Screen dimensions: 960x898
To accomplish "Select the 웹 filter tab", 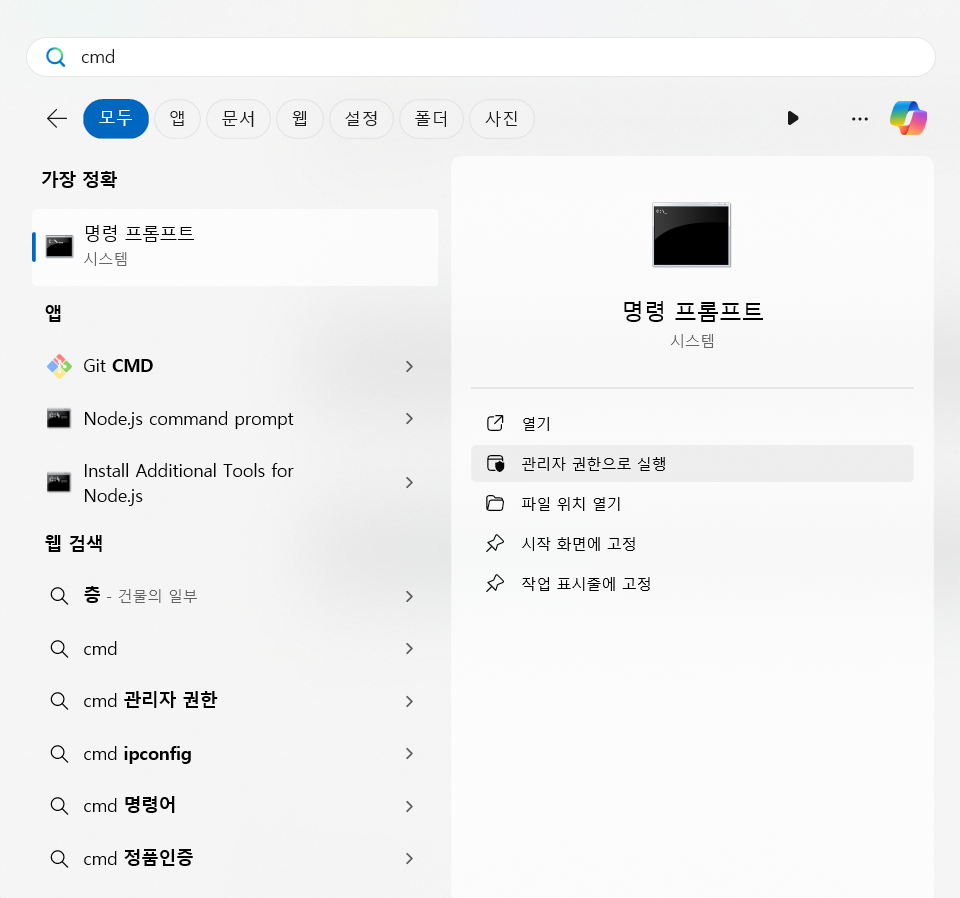I will pyautogui.click(x=300, y=118).
